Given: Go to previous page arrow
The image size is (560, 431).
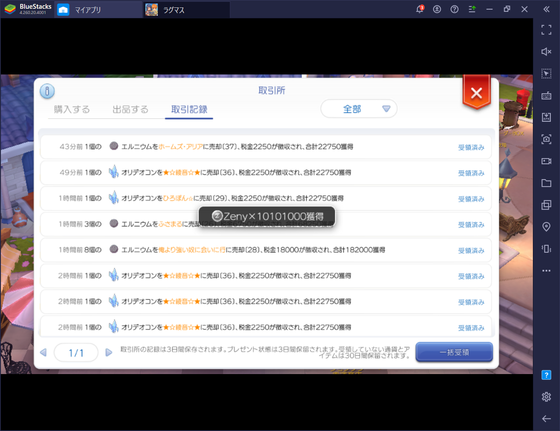Looking at the screenshot, I should pos(43,353).
